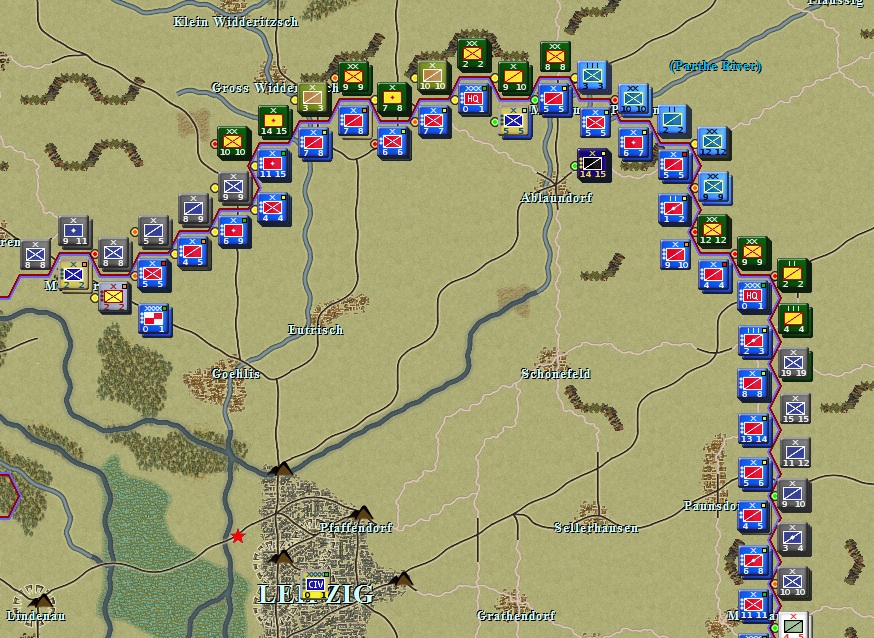Click the light blue division counter marked 10 10

point(634,100)
